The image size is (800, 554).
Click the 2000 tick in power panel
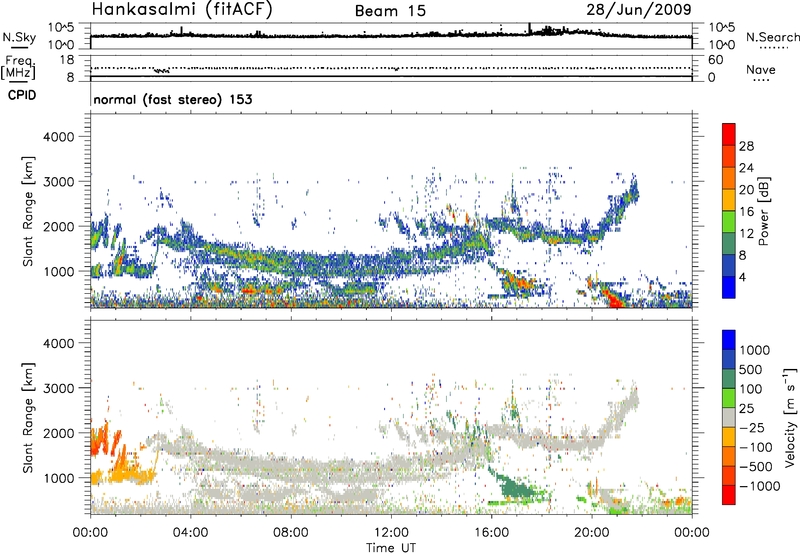pyautogui.click(x=58, y=226)
